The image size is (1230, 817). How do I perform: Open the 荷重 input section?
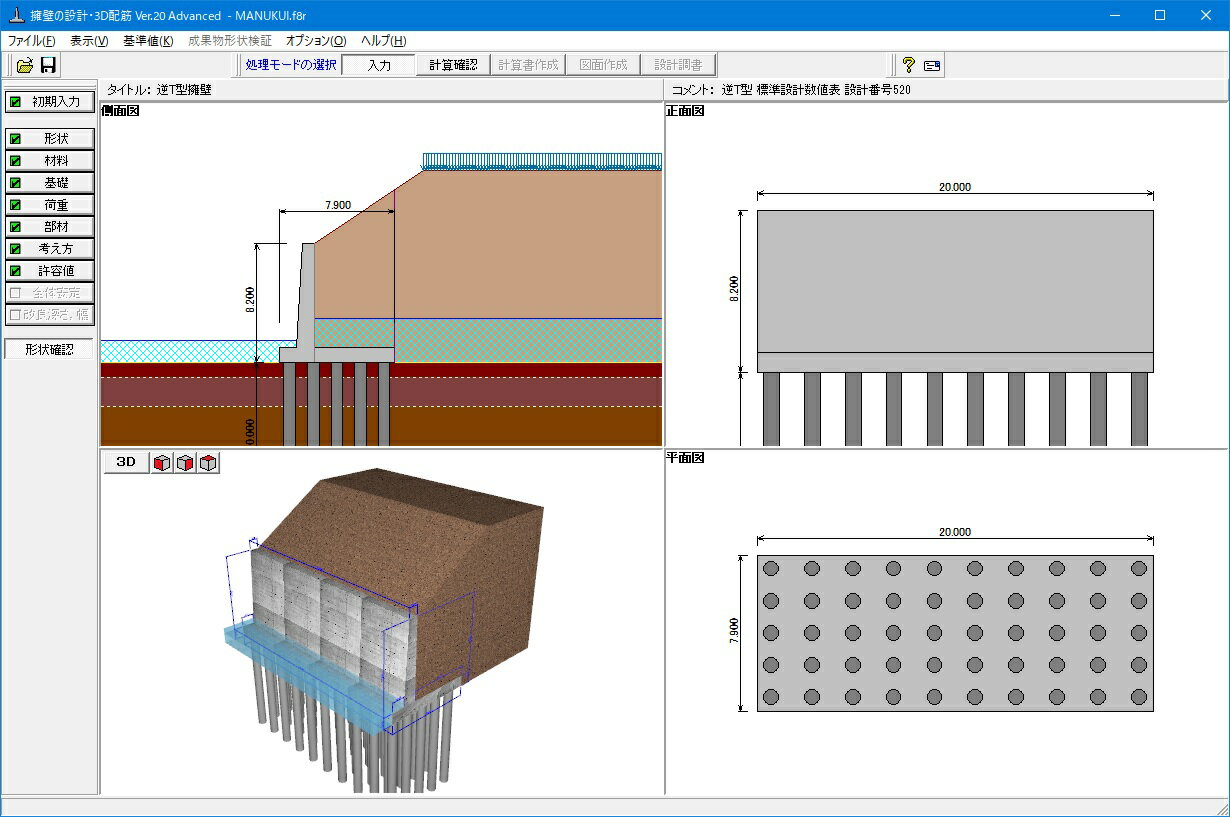(50, 204)
